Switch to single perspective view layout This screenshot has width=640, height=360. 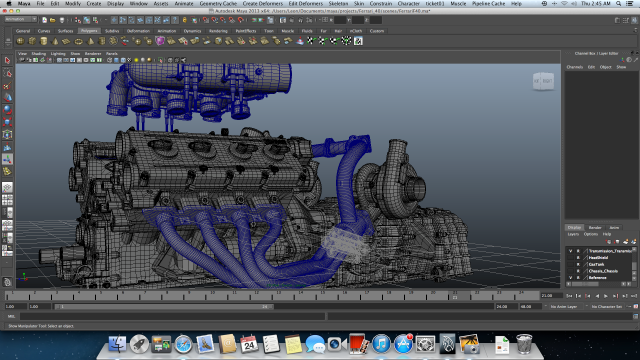[7, 187]
